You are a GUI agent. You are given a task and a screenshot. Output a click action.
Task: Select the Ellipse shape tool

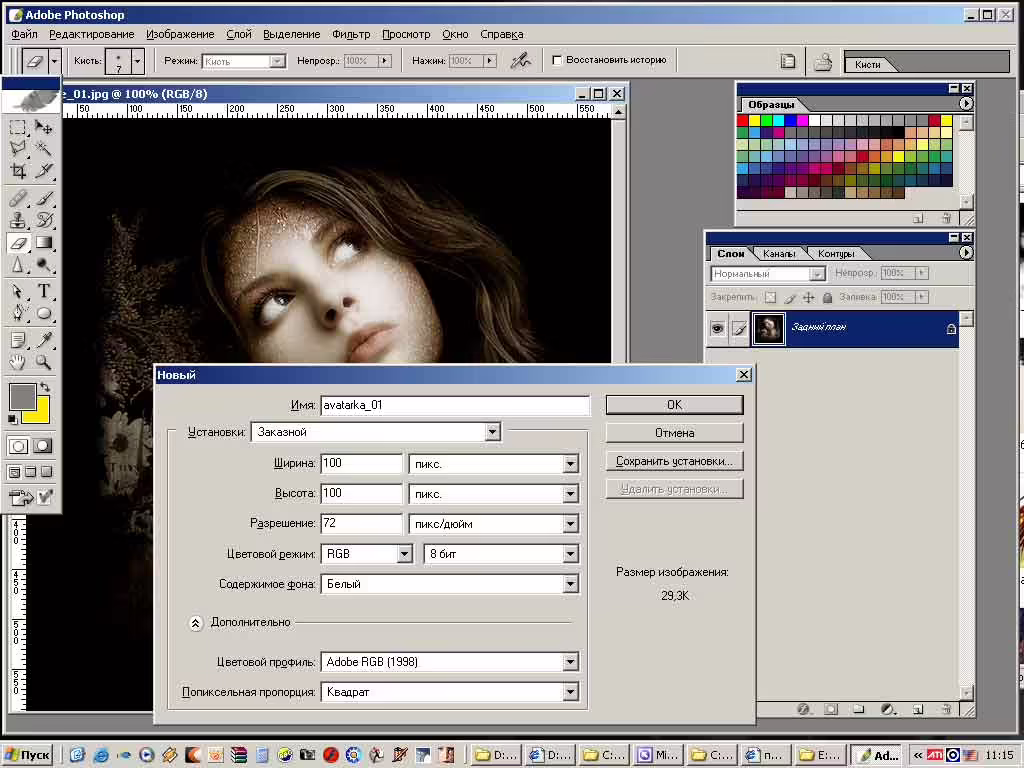pos(44,313)
